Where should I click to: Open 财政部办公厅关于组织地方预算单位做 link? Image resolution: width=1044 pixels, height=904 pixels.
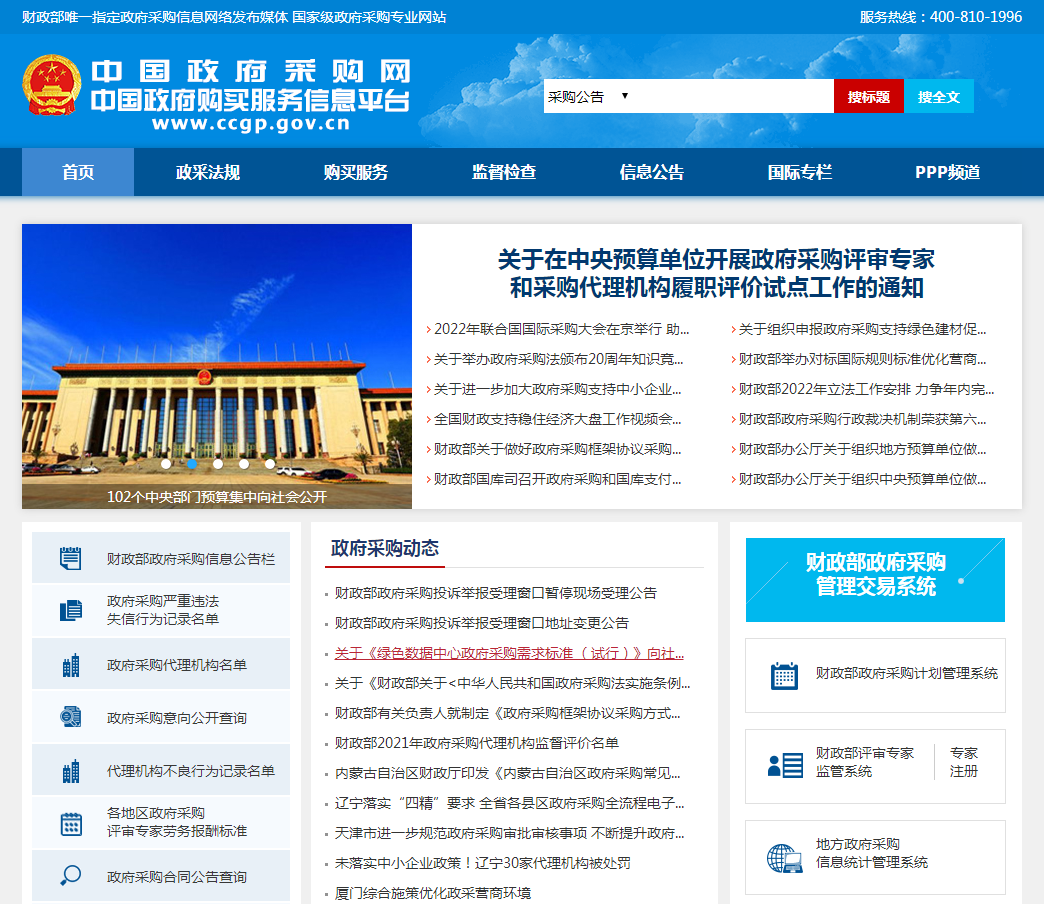pyautogui.click(x=862, y=449)
